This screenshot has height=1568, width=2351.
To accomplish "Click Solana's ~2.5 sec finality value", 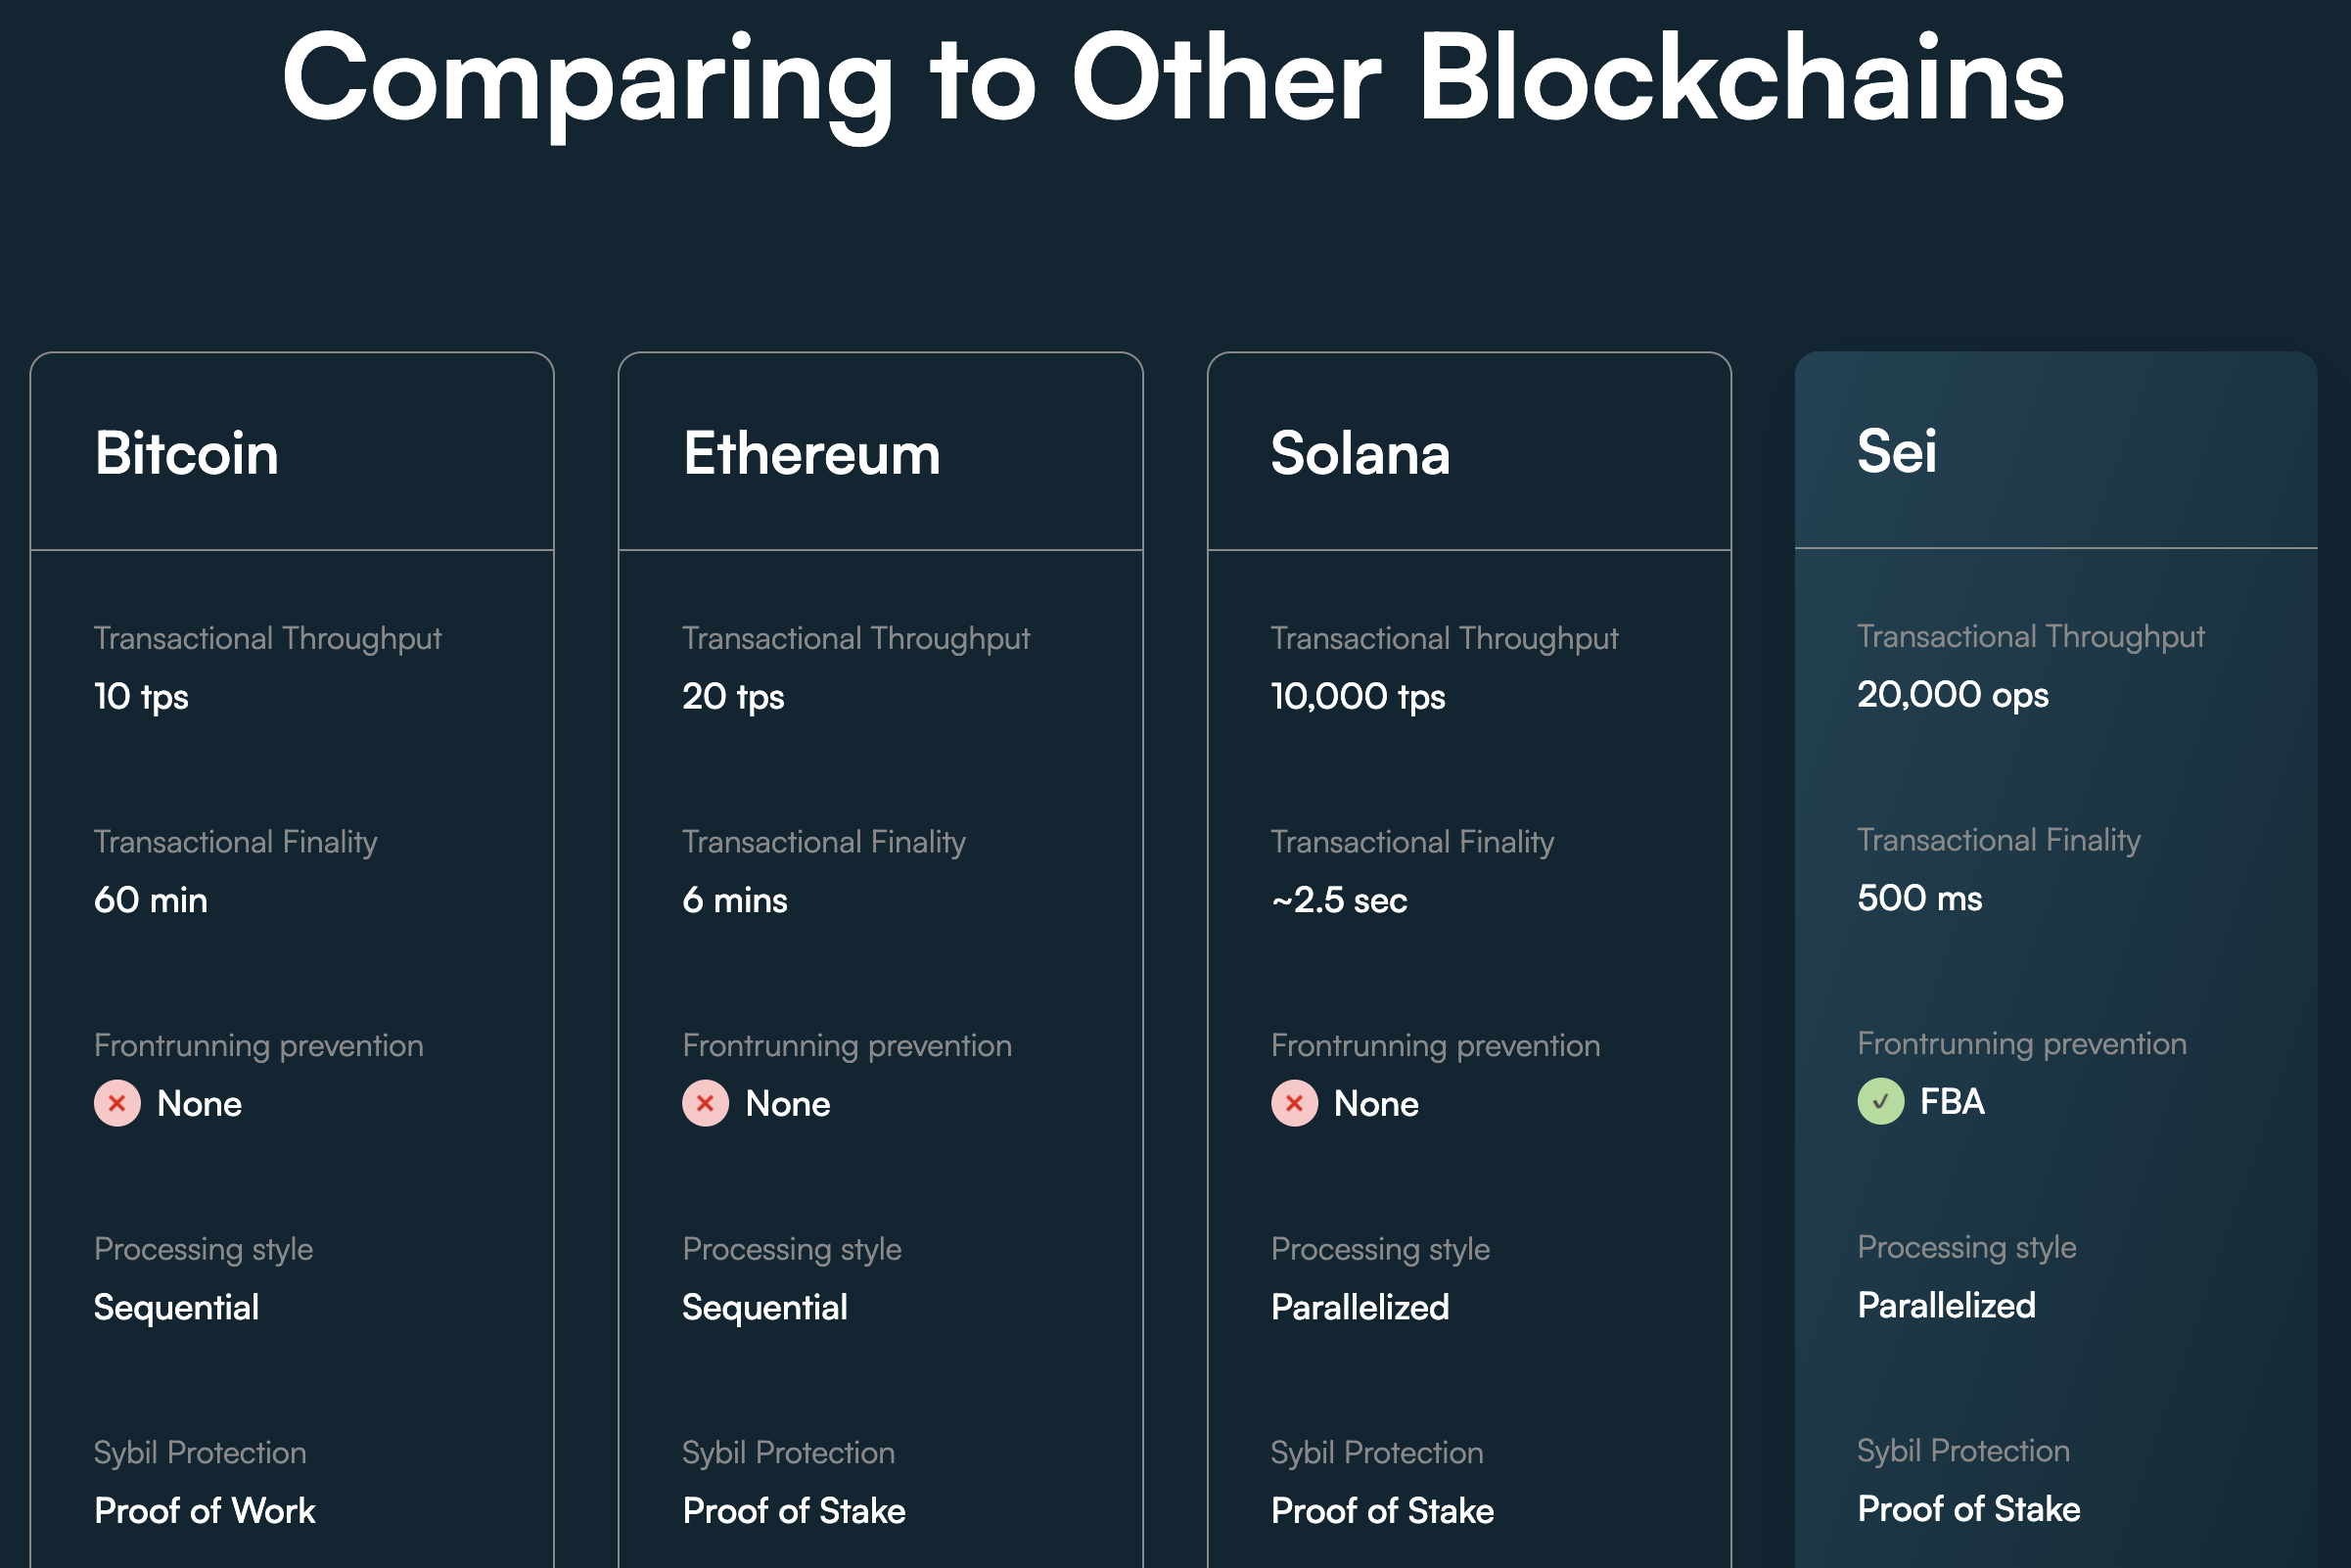I will click(1338, 900).
